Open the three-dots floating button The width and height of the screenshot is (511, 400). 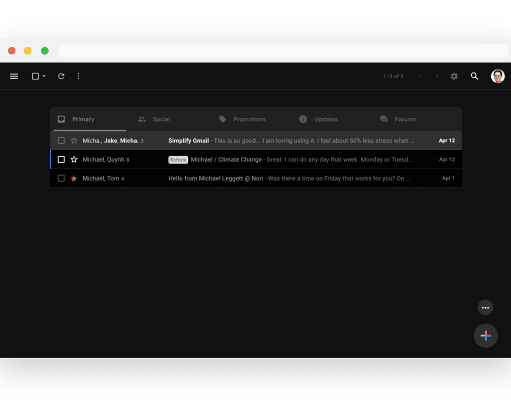coord(485,308)
